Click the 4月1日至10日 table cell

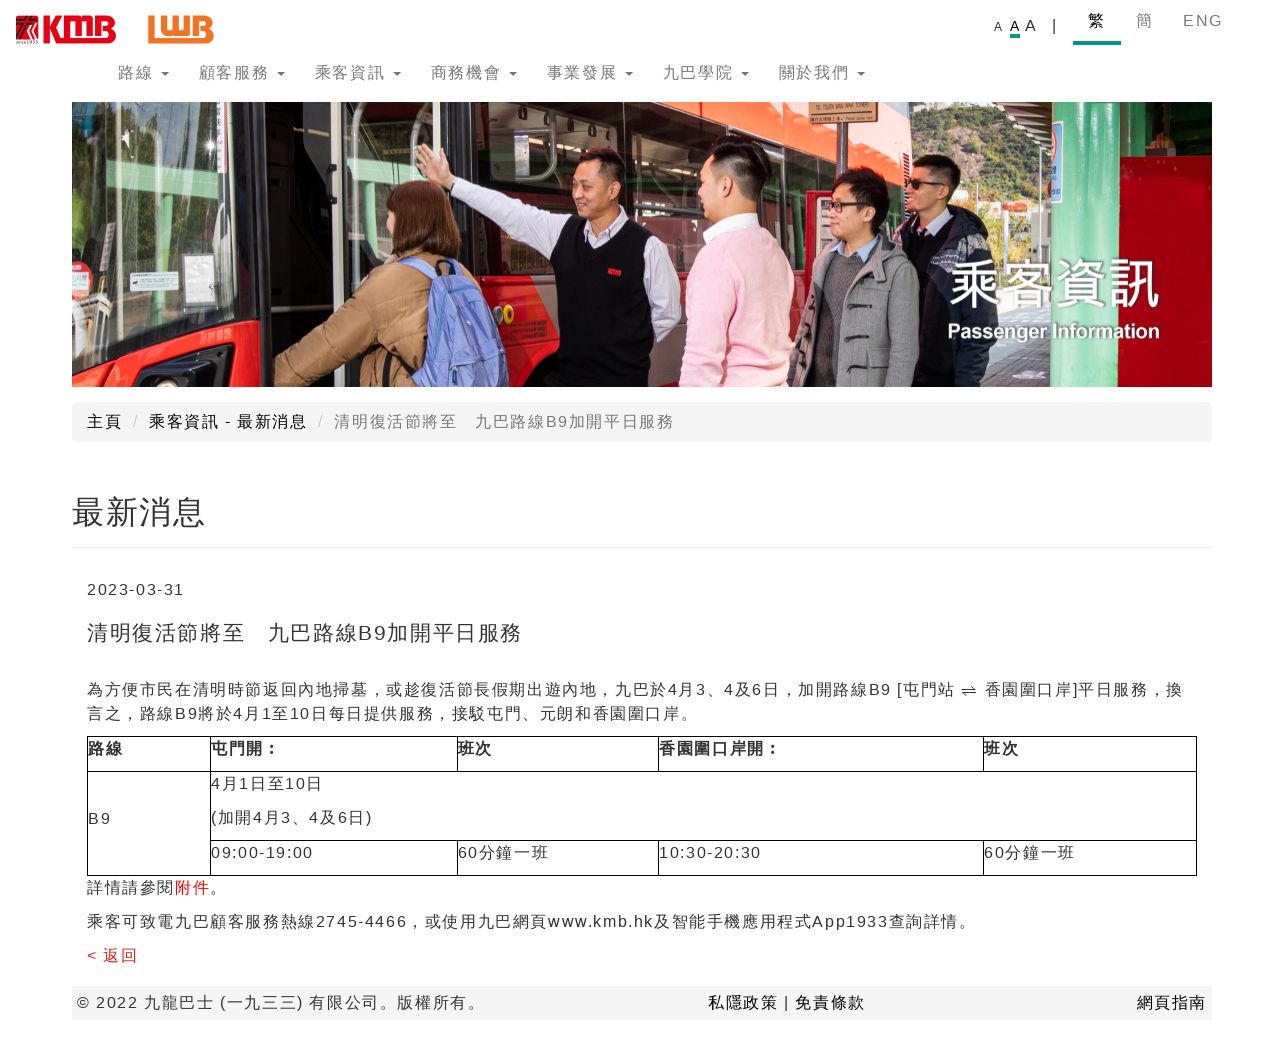point(703,806)
